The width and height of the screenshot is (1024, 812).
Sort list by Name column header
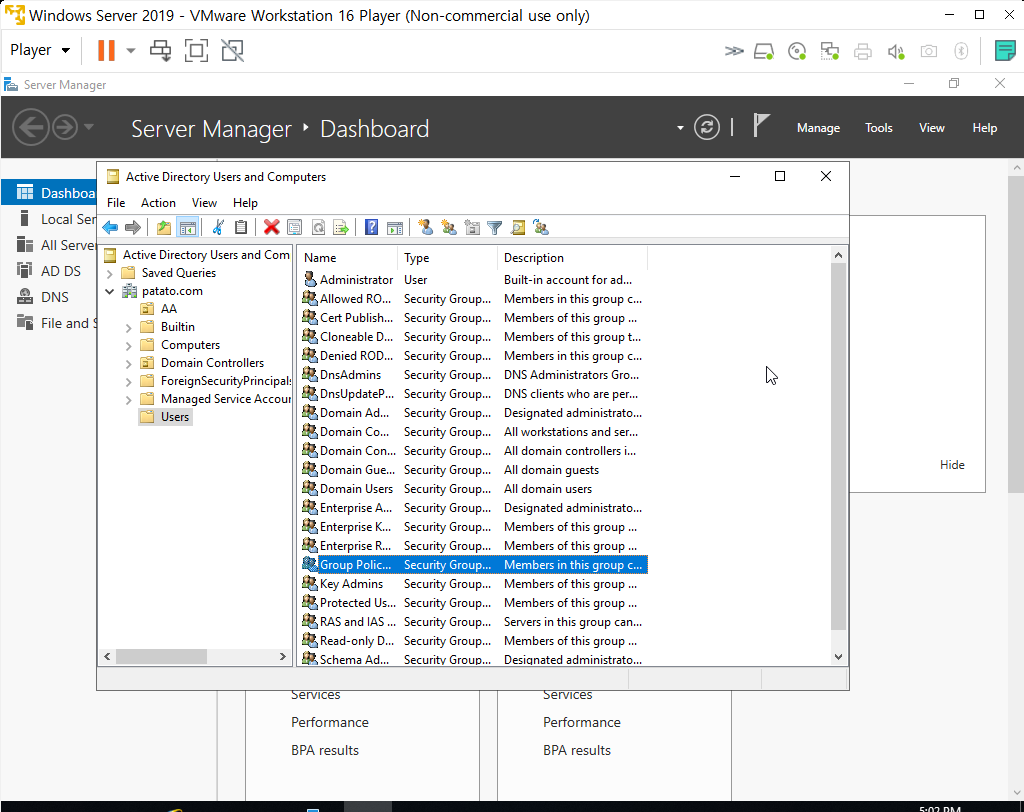tap(348, 257)
